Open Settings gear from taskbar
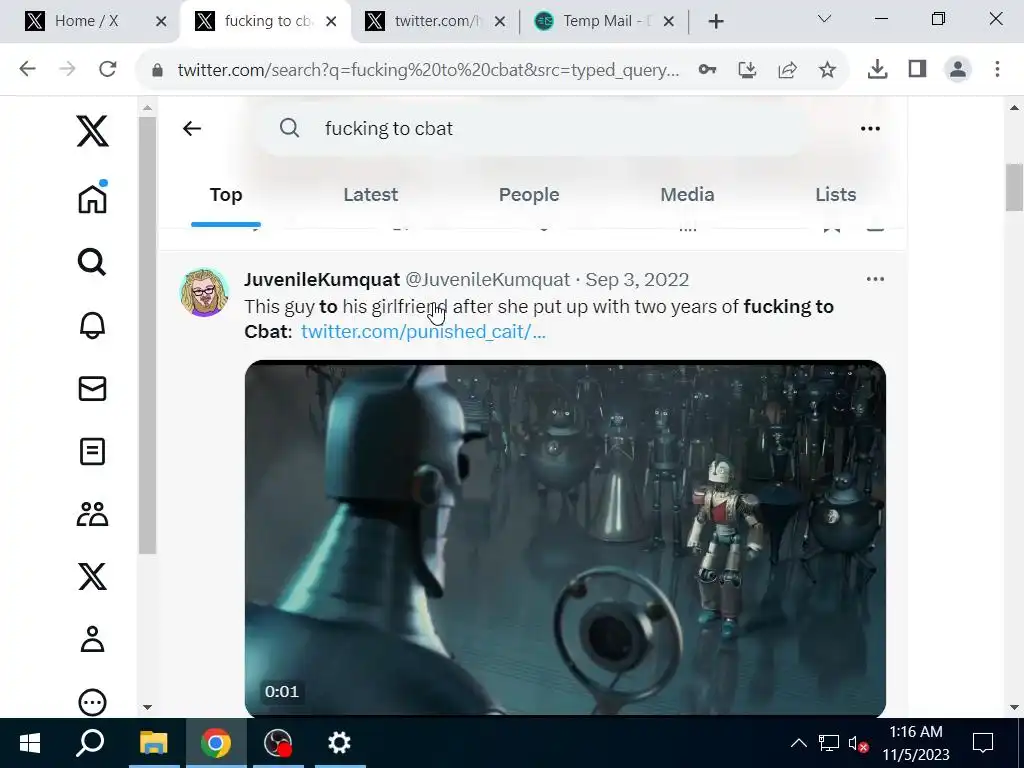 pos(339,743)
